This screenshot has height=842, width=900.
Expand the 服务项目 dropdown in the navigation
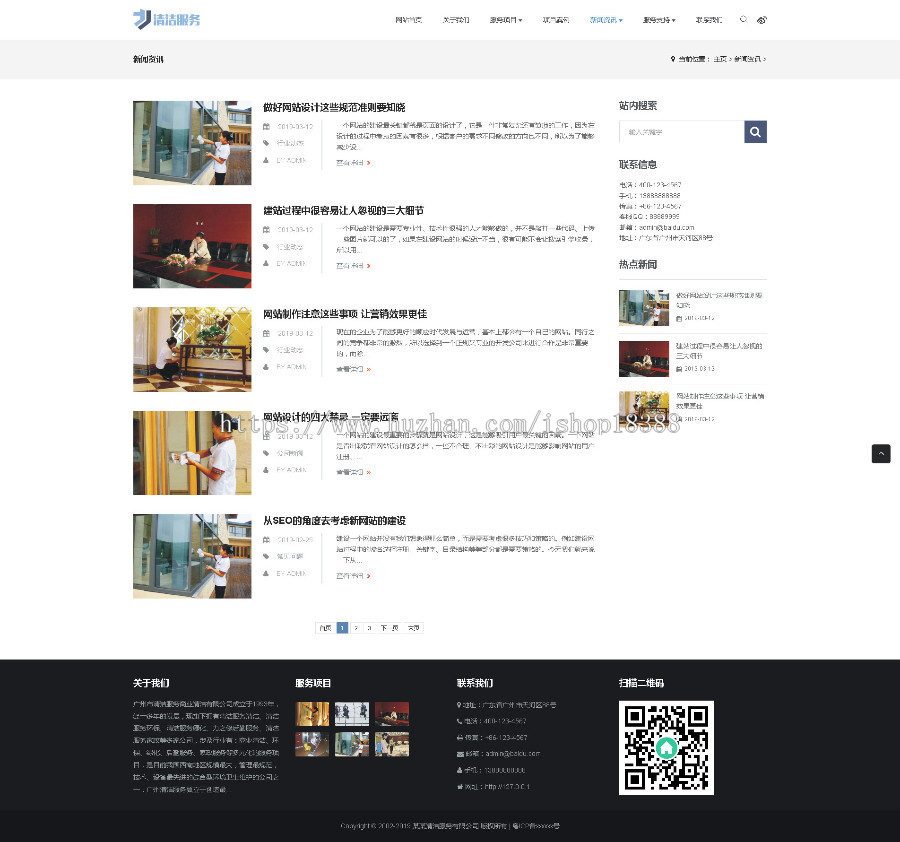point(506,20)
